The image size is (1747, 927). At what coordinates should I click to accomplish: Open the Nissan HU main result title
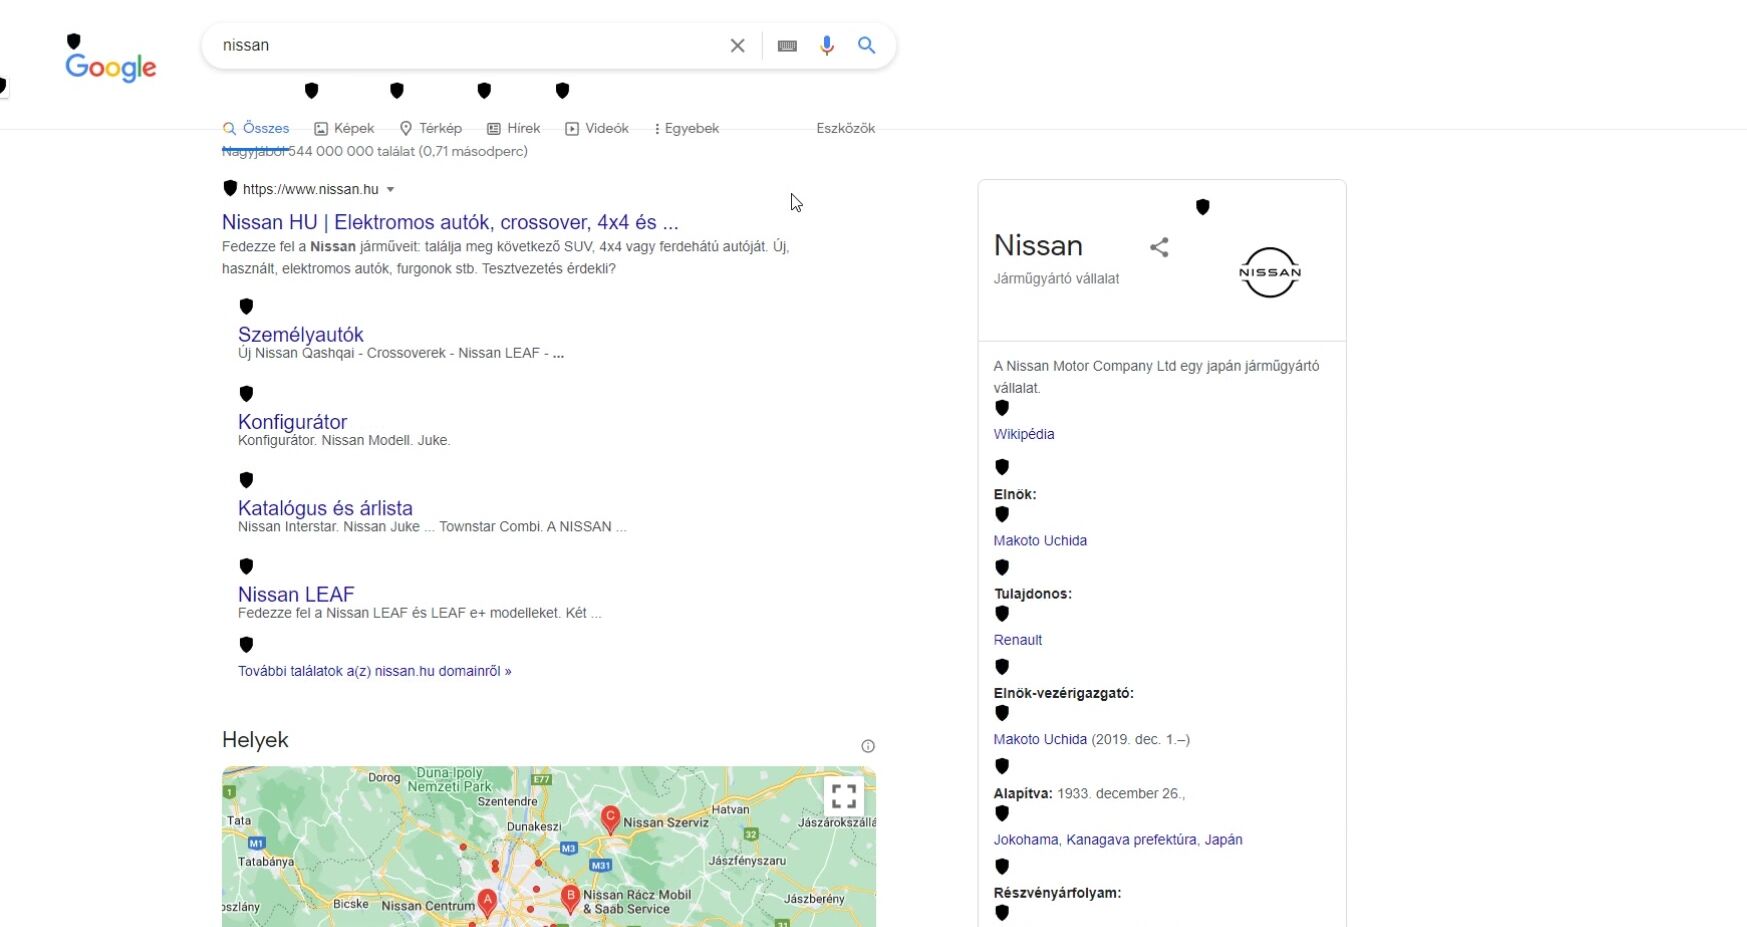pyautogui.click(x=450, y=222)
